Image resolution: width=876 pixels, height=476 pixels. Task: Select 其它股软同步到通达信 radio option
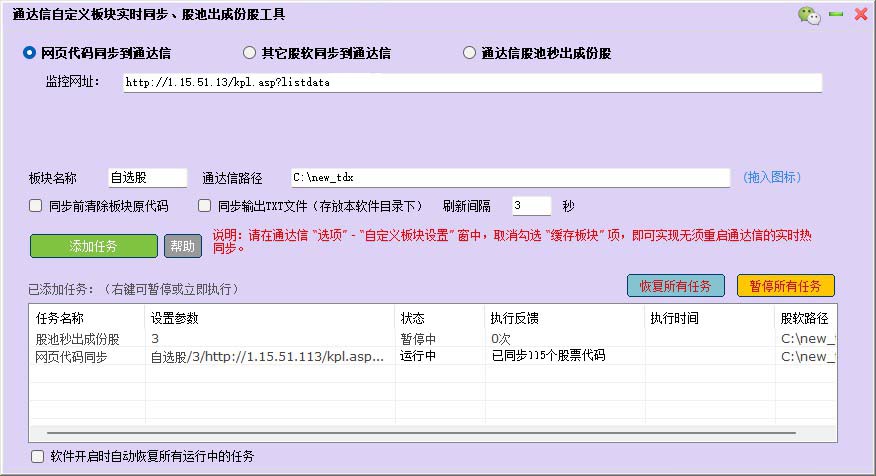(250, 53)
